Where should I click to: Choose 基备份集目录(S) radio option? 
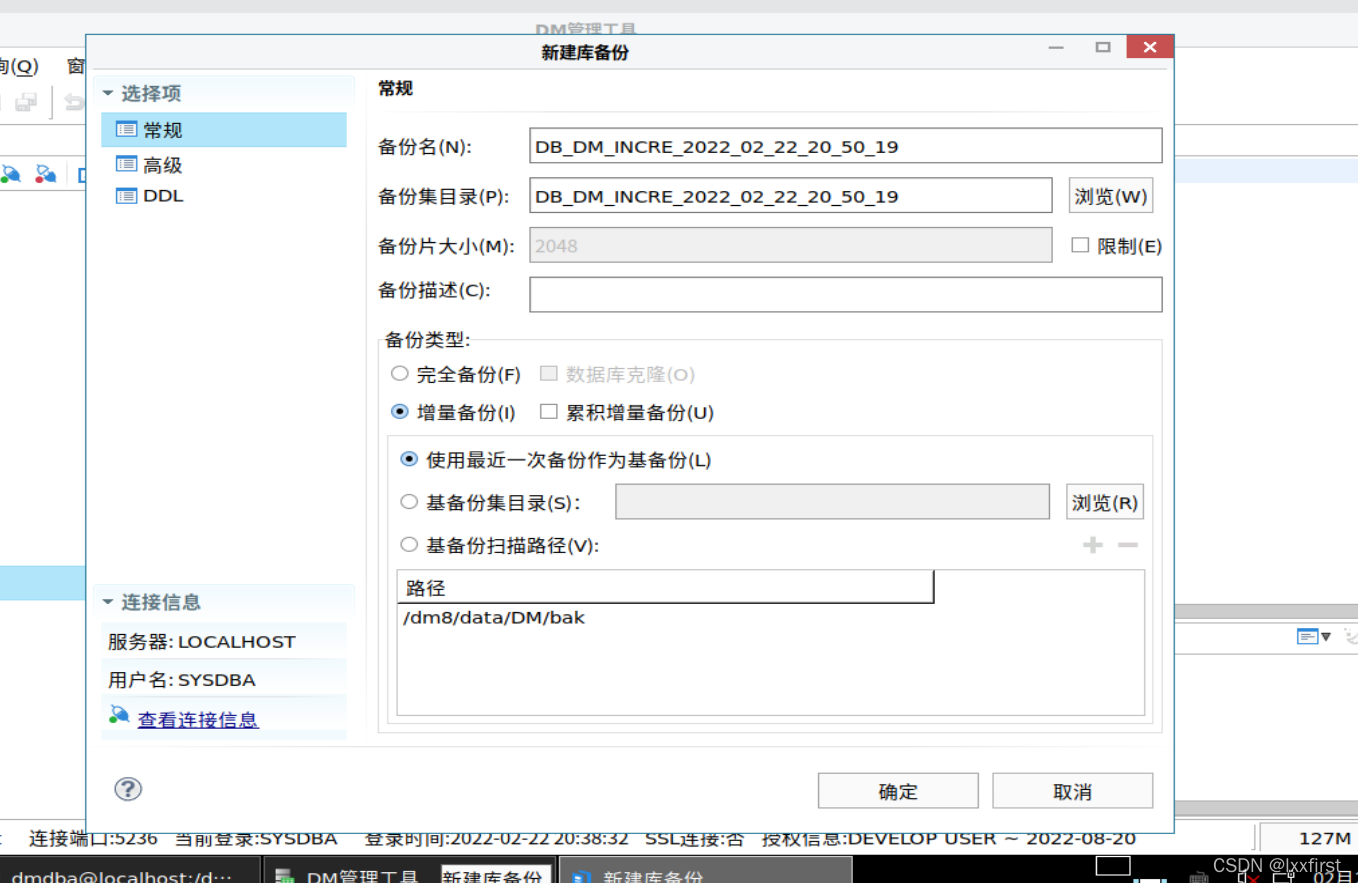point(409,502)
